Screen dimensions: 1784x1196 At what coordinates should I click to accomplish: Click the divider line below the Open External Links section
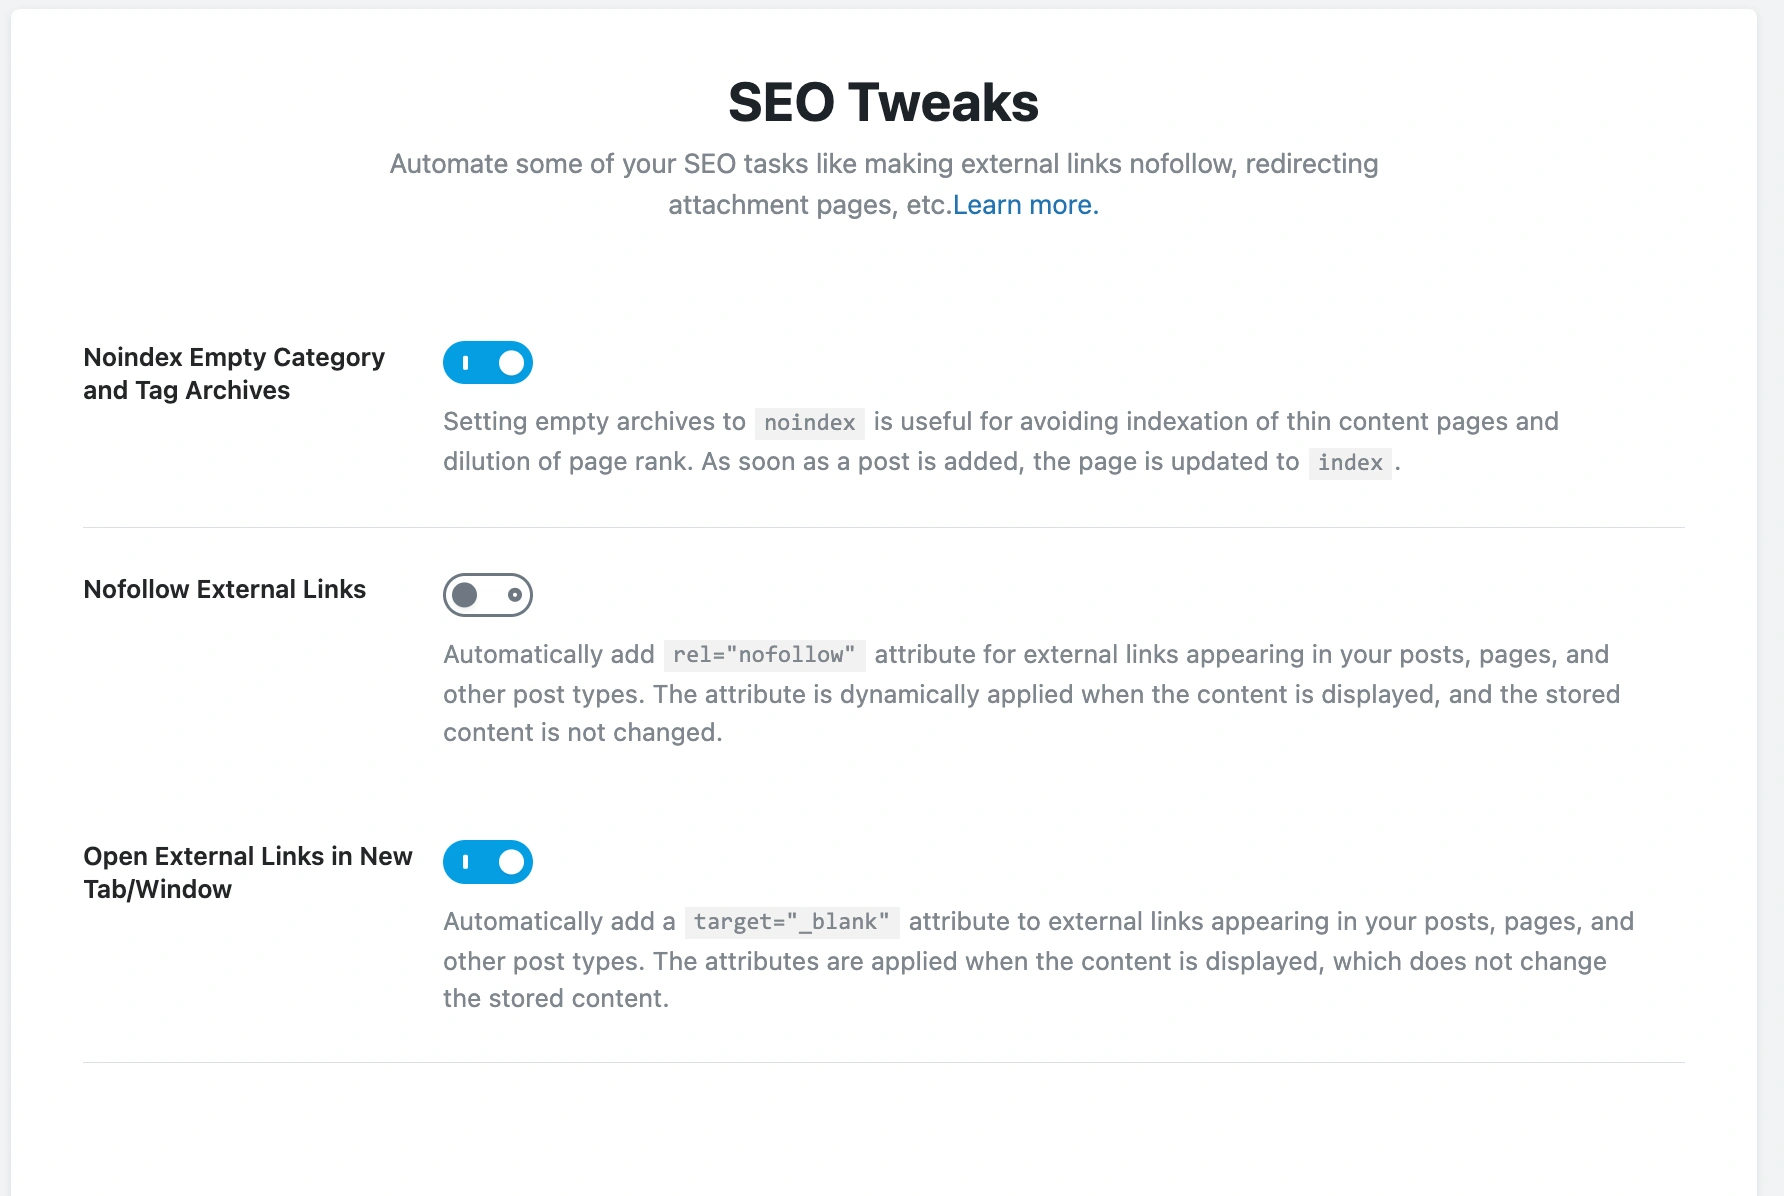883,1062
